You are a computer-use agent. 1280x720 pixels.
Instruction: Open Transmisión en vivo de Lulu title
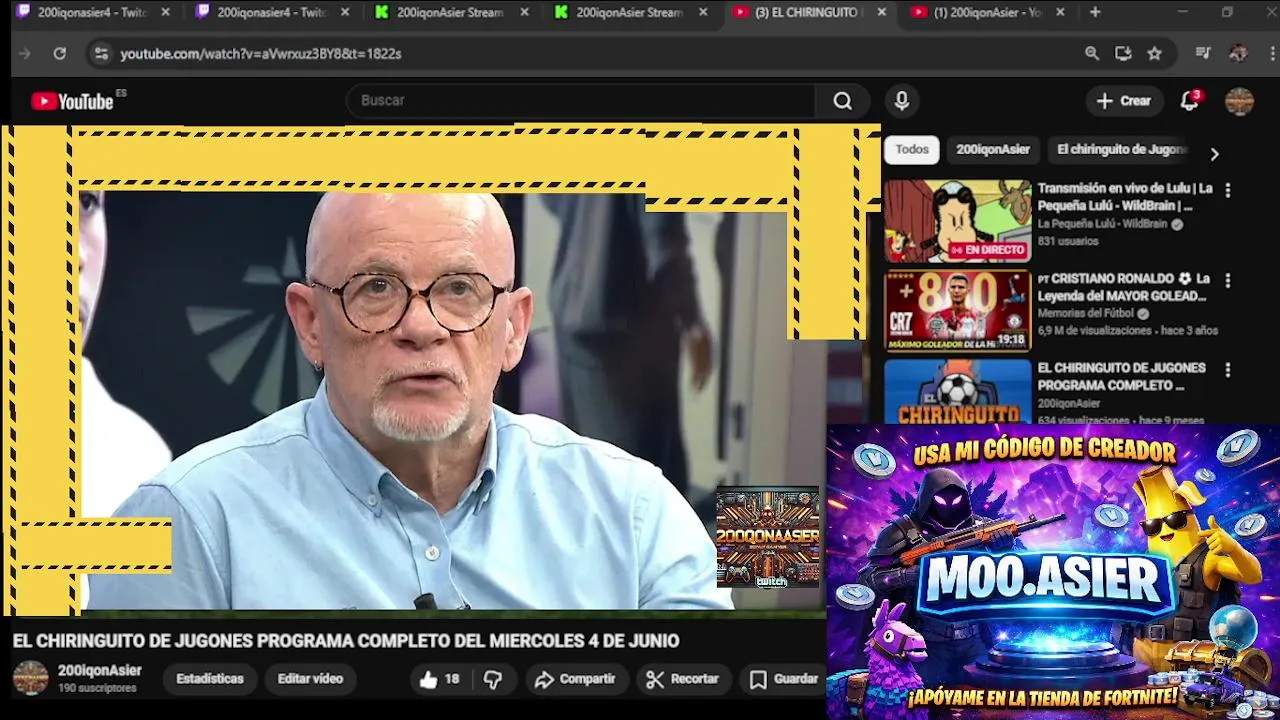[x=1125, y=197]
